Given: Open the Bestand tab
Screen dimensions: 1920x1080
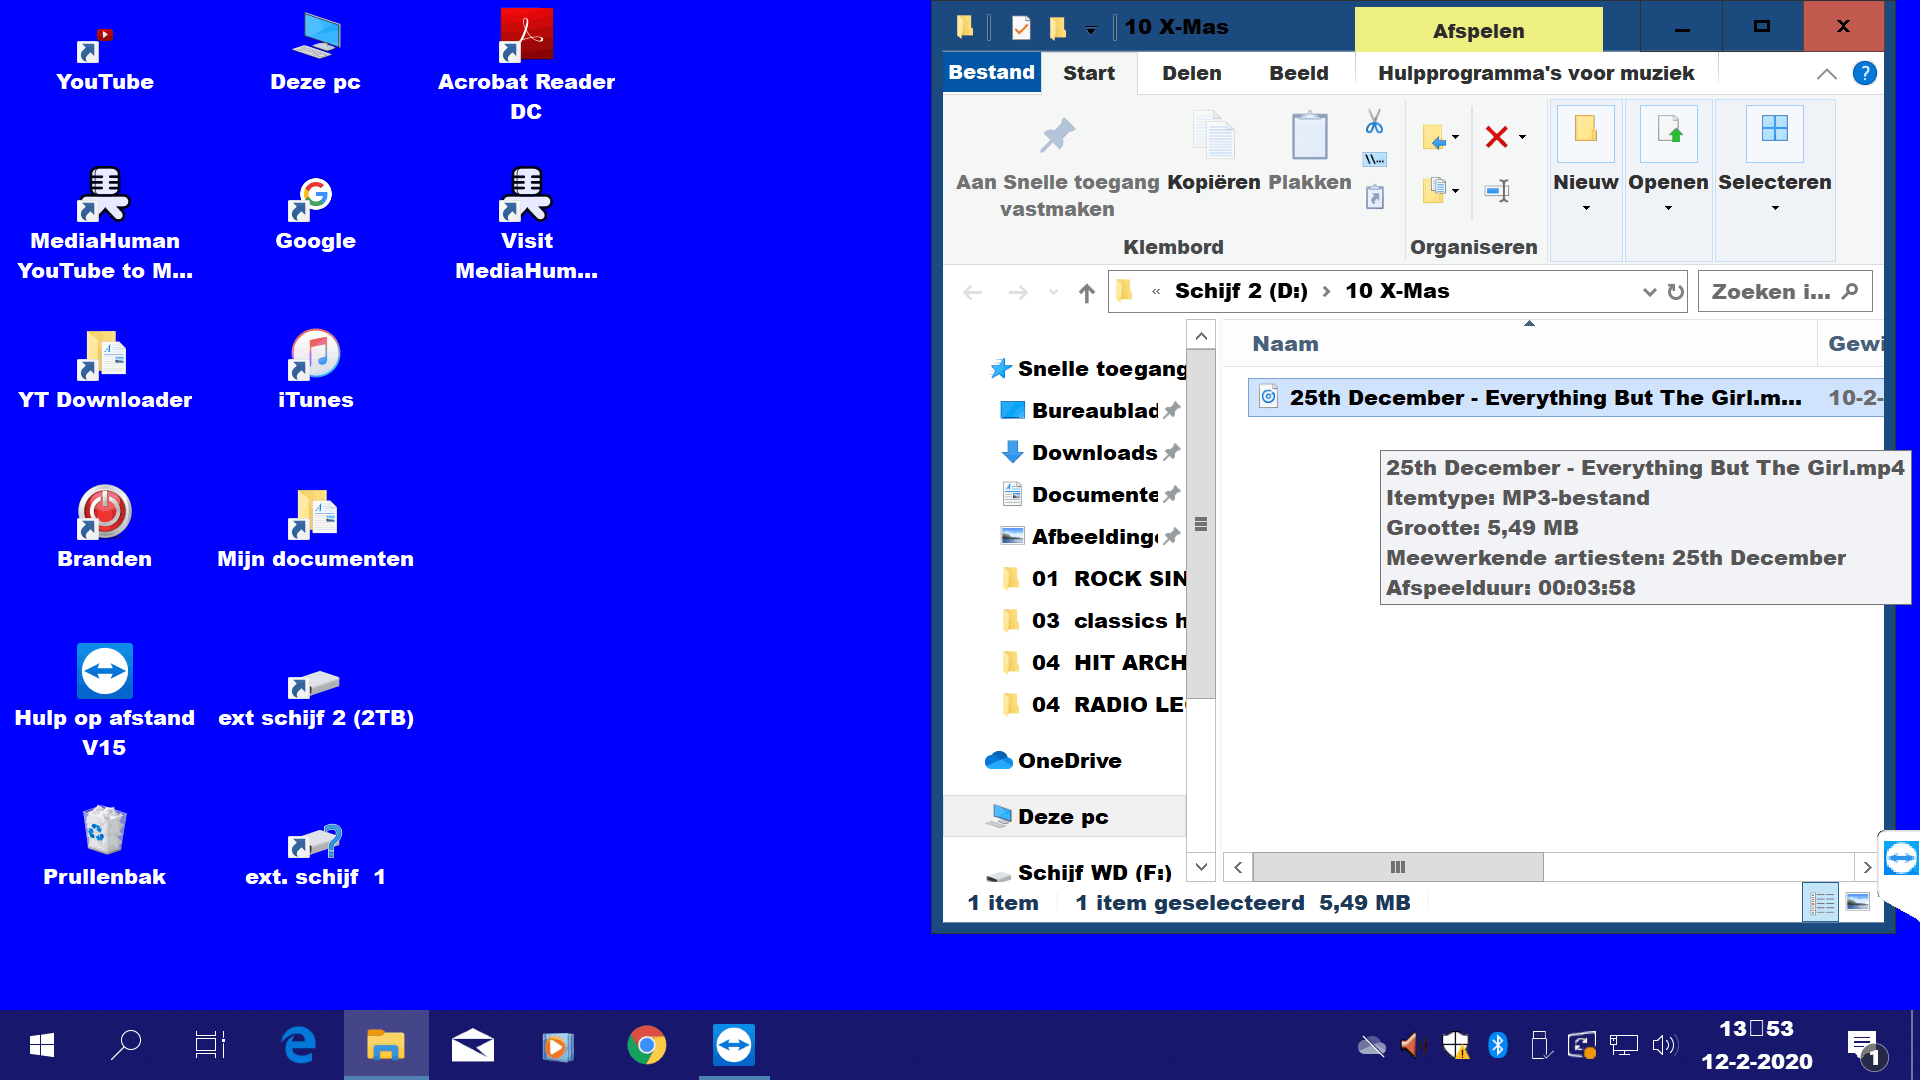Looking at the screenshot, I should (991, 73).
